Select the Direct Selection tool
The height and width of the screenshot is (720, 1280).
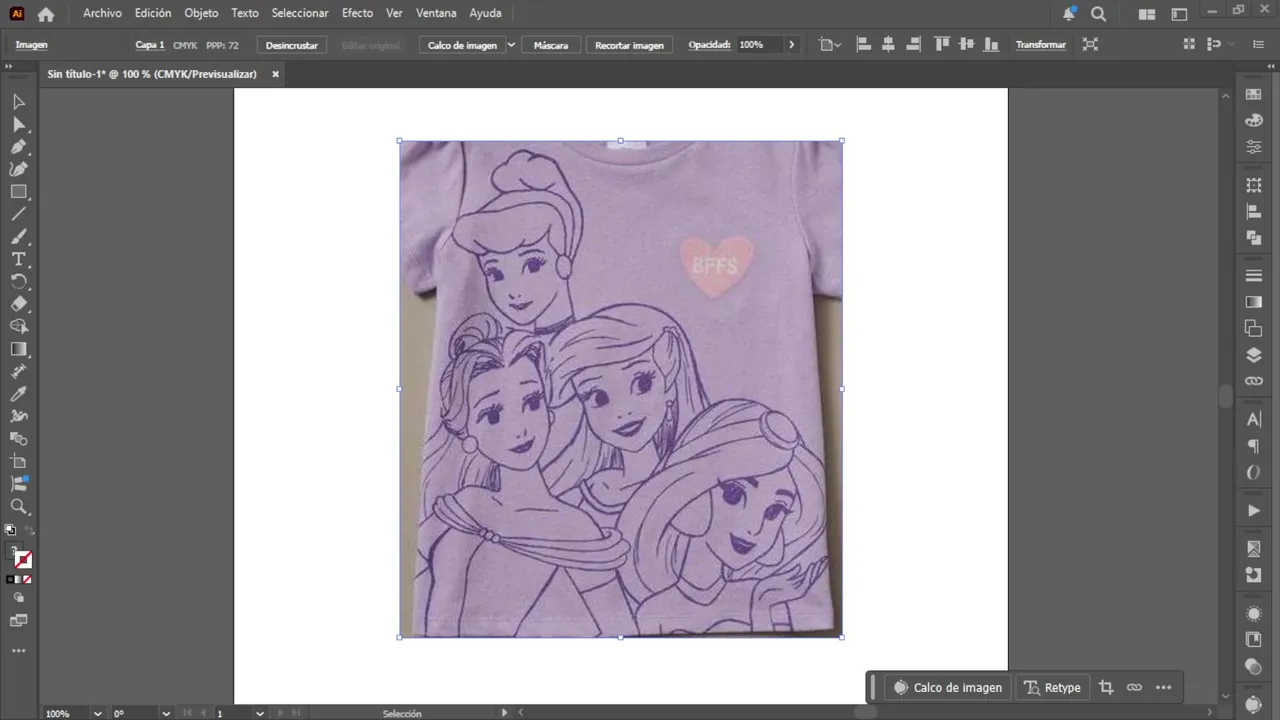(x=18, y=124)
